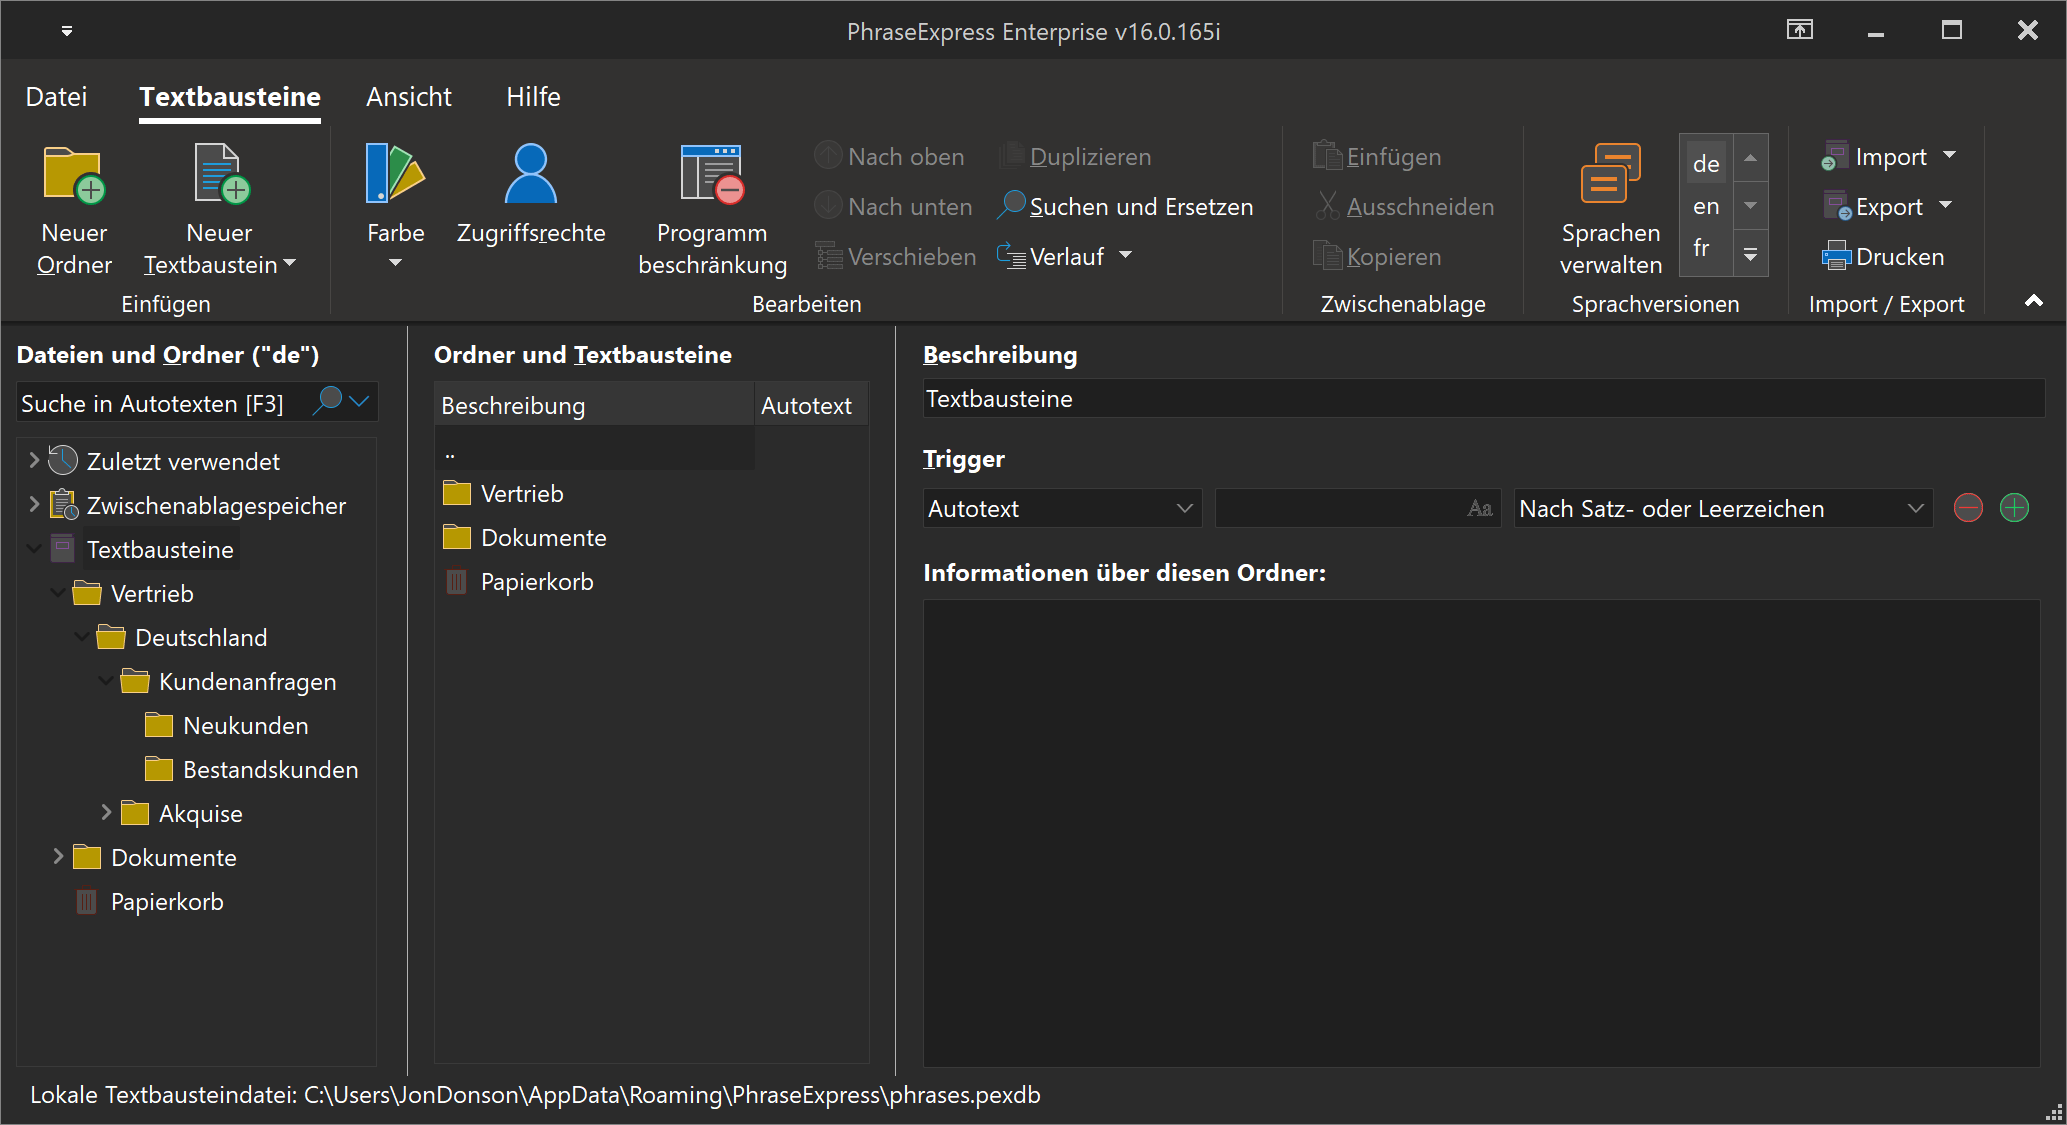
Task: Select the de language version
Action: pyautogui.click(x=1706, y=163)
